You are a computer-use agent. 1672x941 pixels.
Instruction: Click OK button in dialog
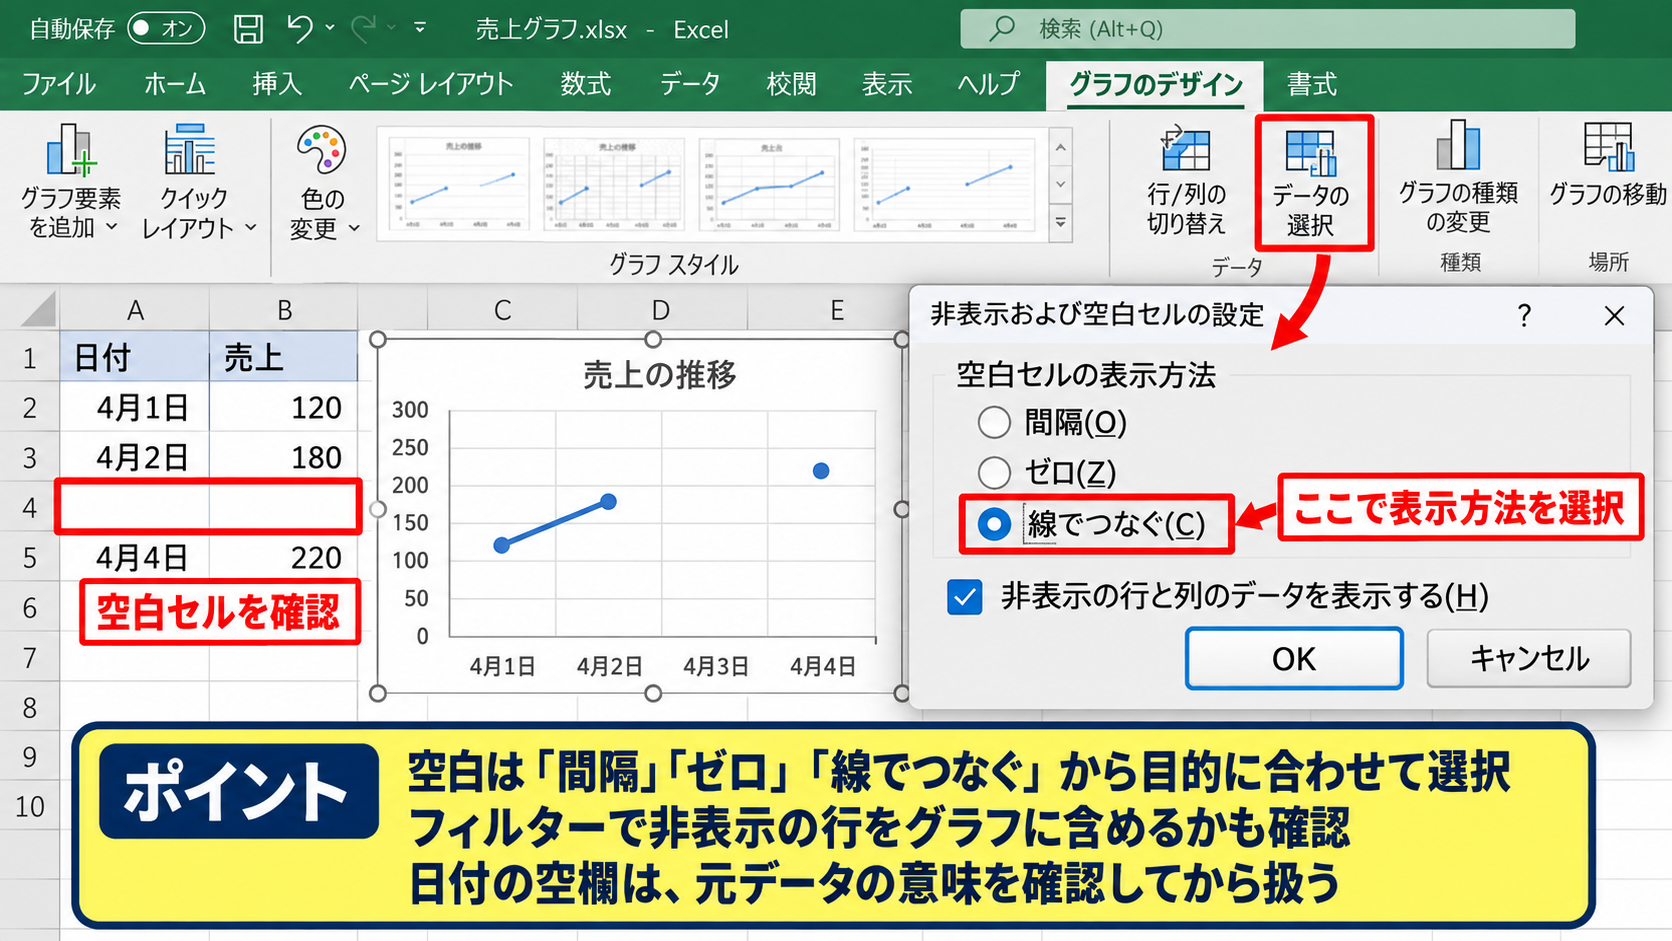[1294, 659]
